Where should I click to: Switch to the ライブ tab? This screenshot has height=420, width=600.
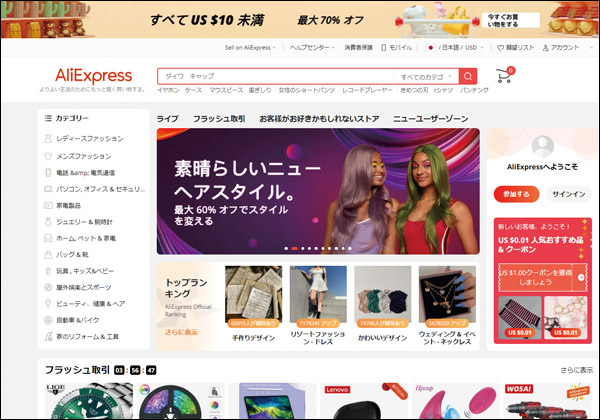click(x=167, y=119)
